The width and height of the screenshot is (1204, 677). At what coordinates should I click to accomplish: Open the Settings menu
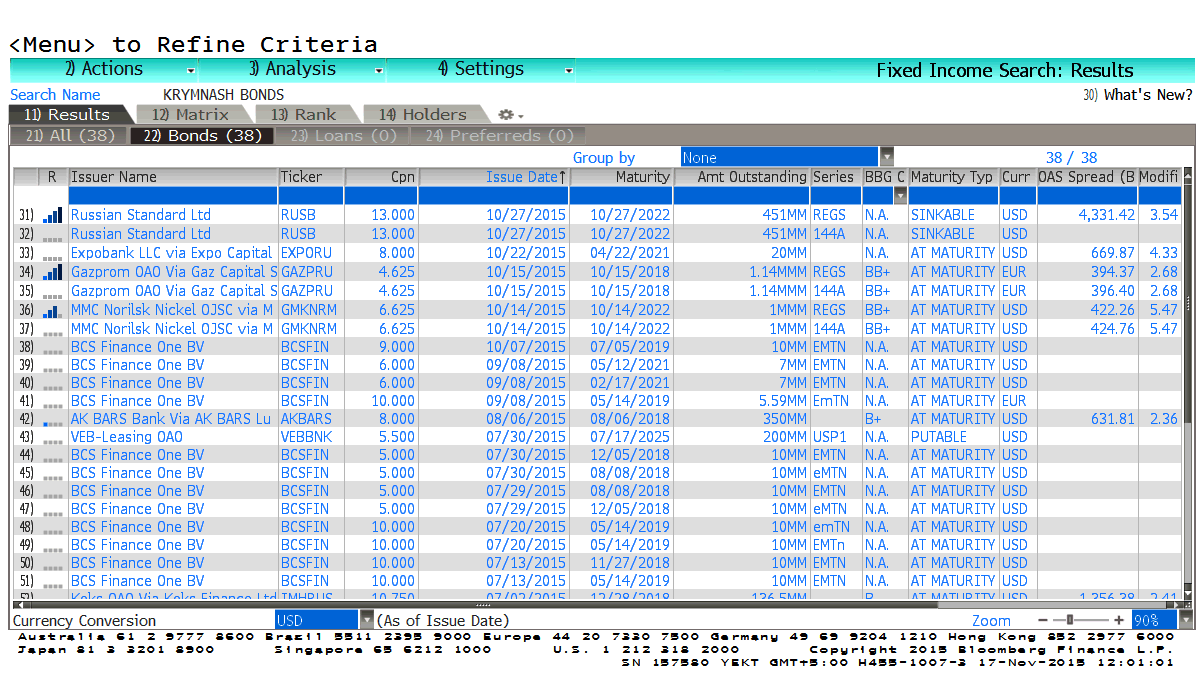pos(480,70)
